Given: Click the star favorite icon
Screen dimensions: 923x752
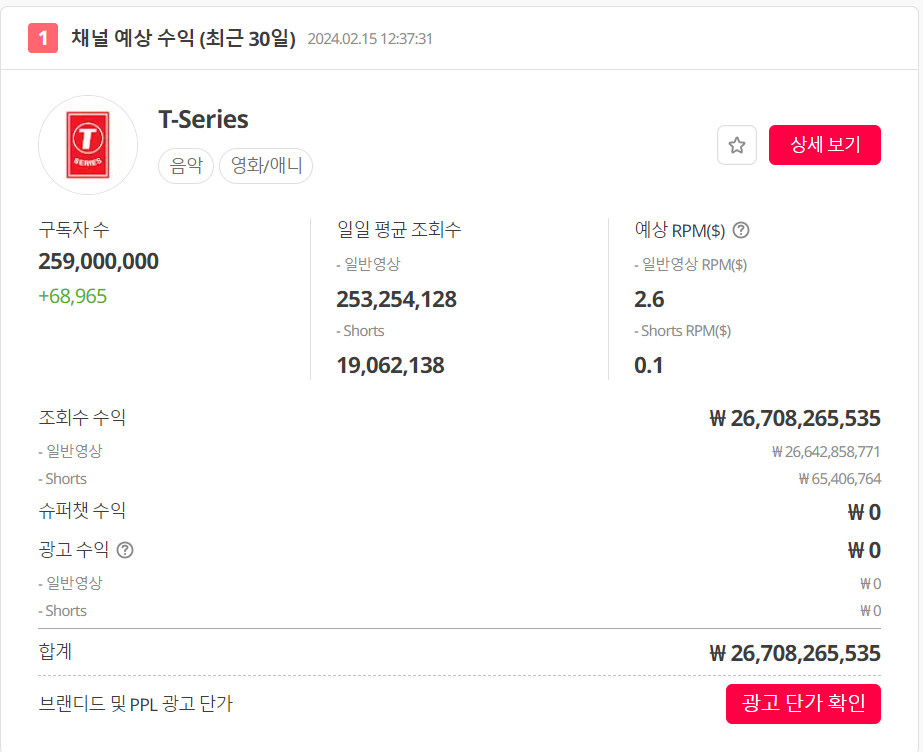Looking at the screenshot, I should point(736,145).
